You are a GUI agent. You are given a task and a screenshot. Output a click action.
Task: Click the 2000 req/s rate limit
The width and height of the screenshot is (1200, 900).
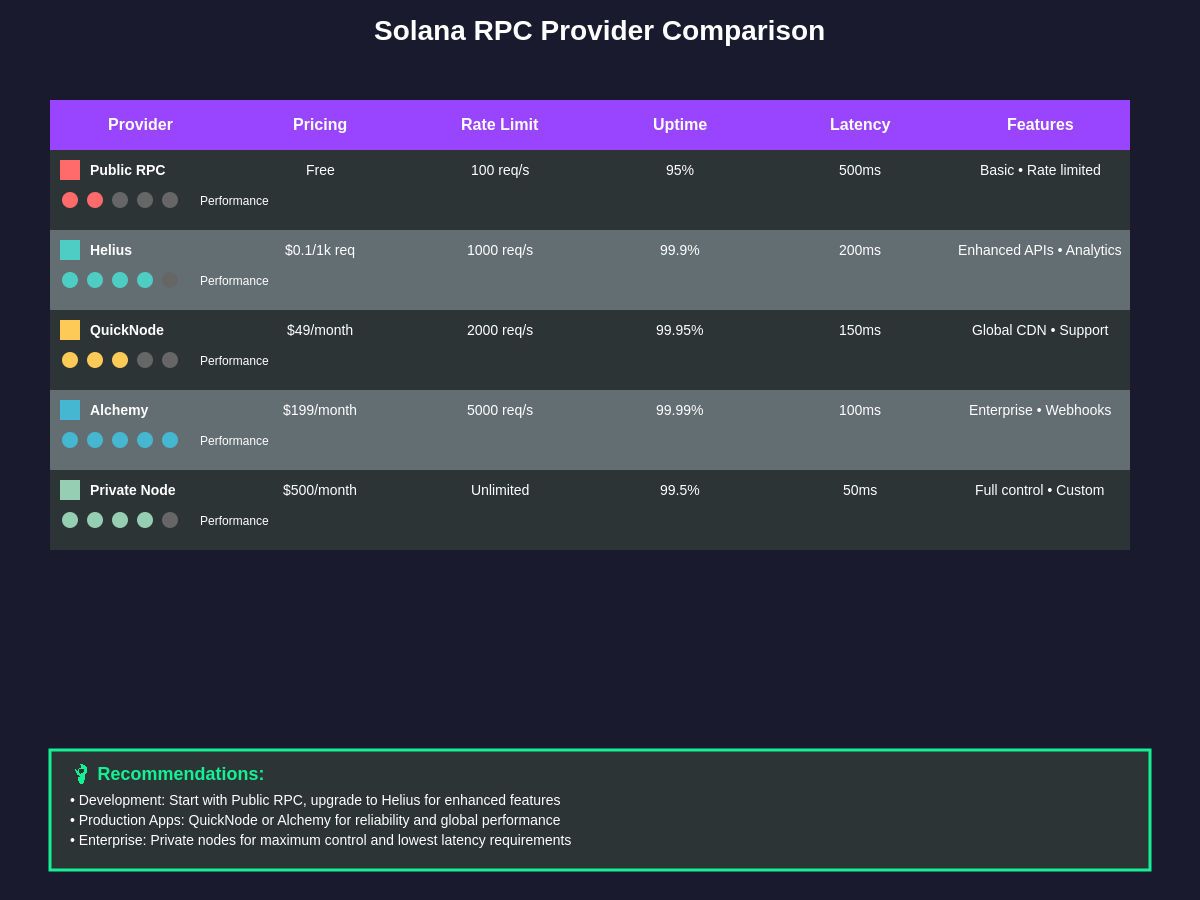click(x=500, y=330)
